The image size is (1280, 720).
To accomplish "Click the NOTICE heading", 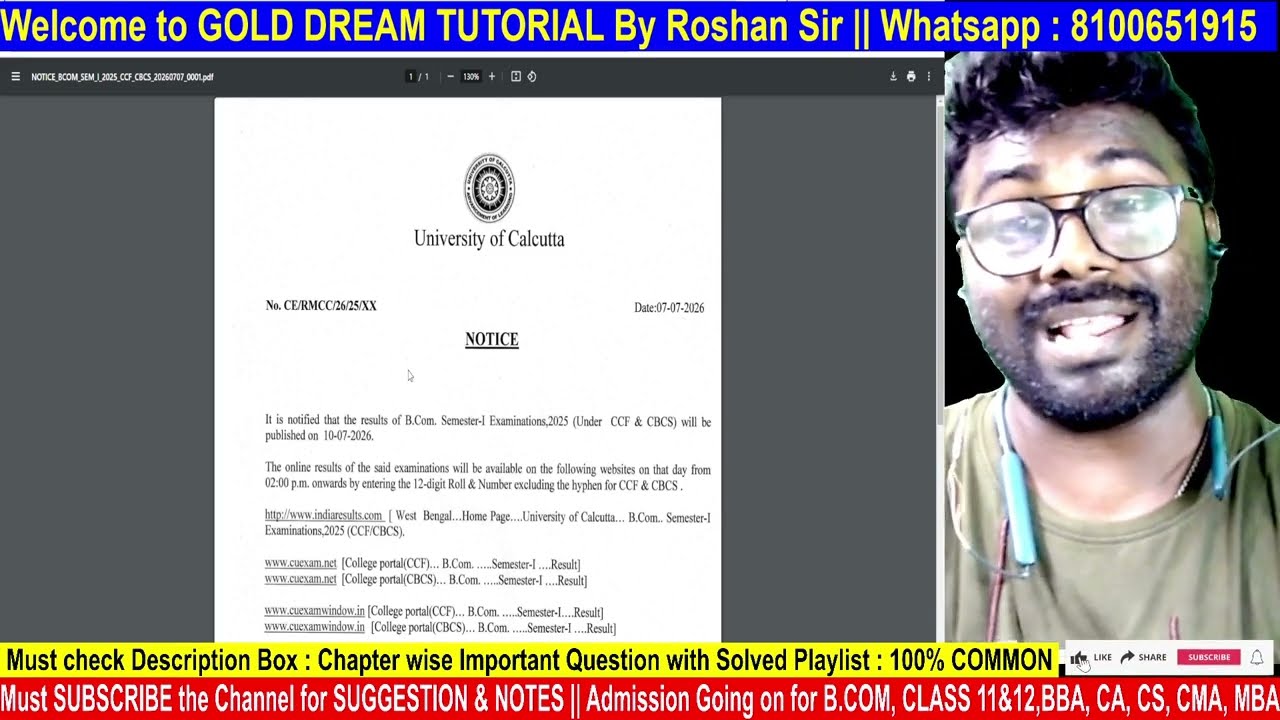I will coord(492,340).
